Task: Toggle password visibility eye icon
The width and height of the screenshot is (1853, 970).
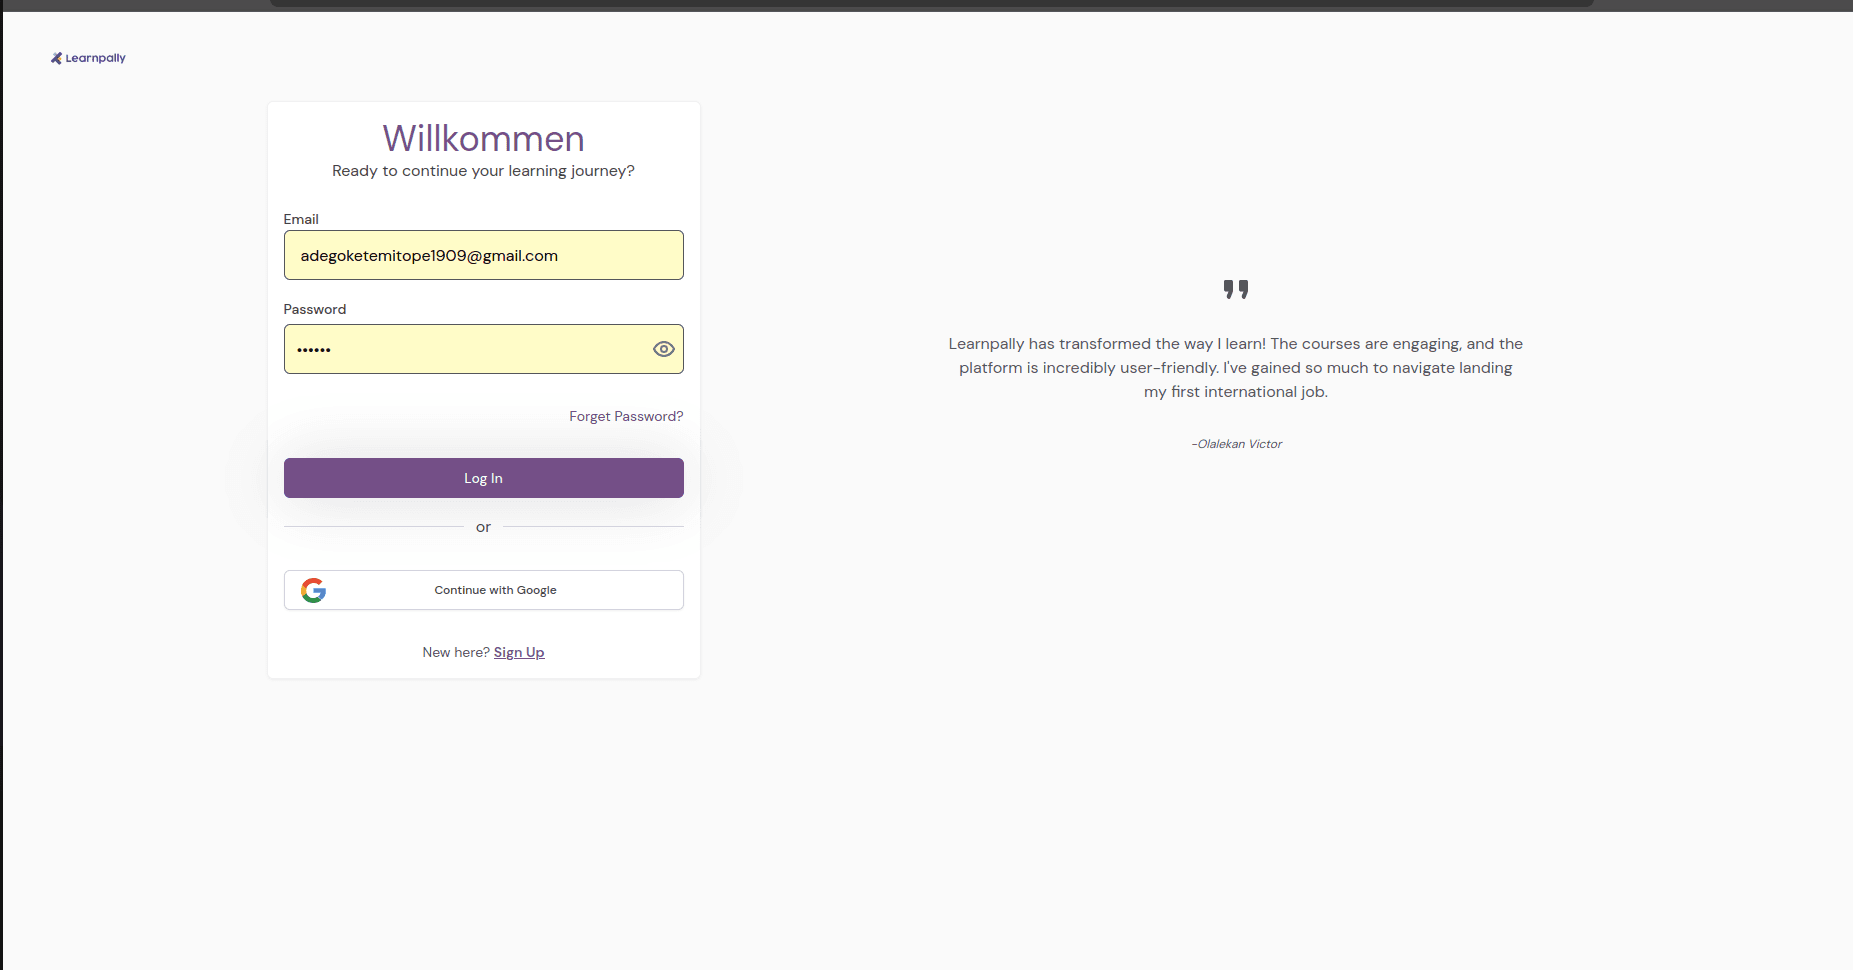Action: [664, 349]
